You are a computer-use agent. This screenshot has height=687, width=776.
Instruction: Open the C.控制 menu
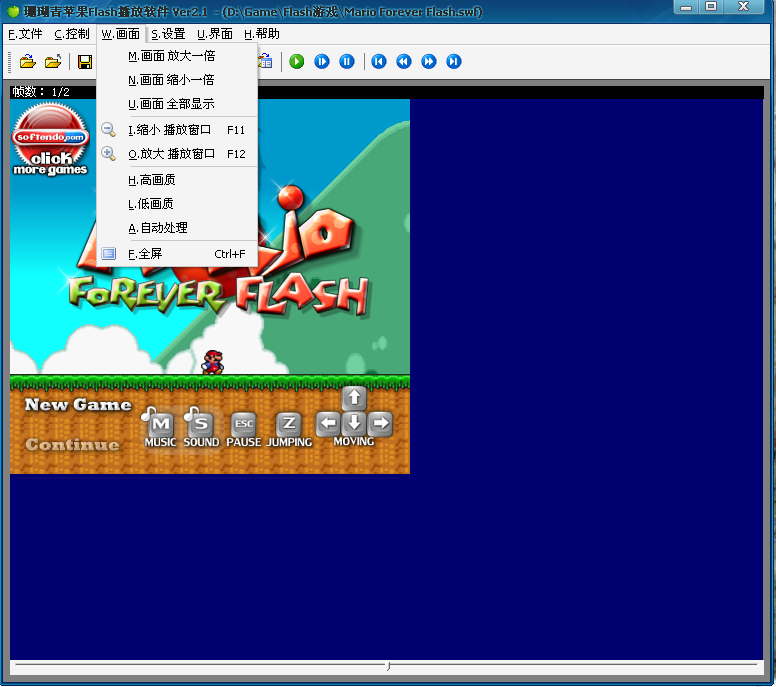[x=72, y=34]
